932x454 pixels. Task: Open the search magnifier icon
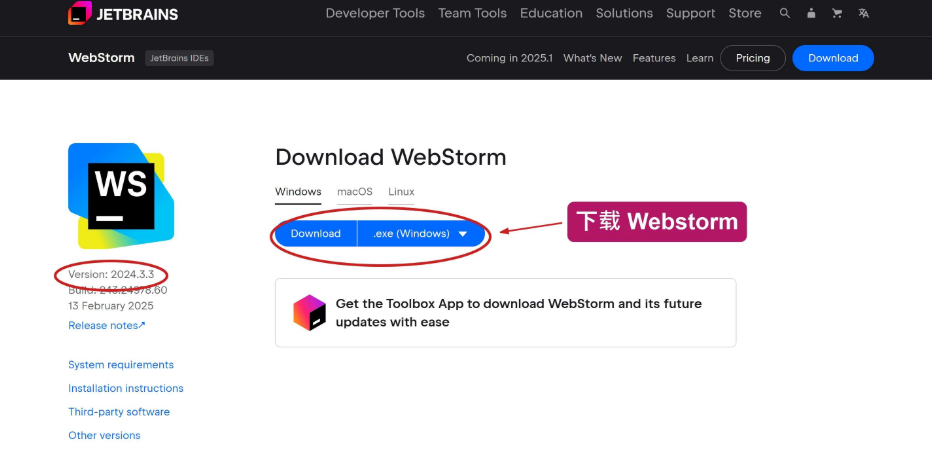point(785,13)
